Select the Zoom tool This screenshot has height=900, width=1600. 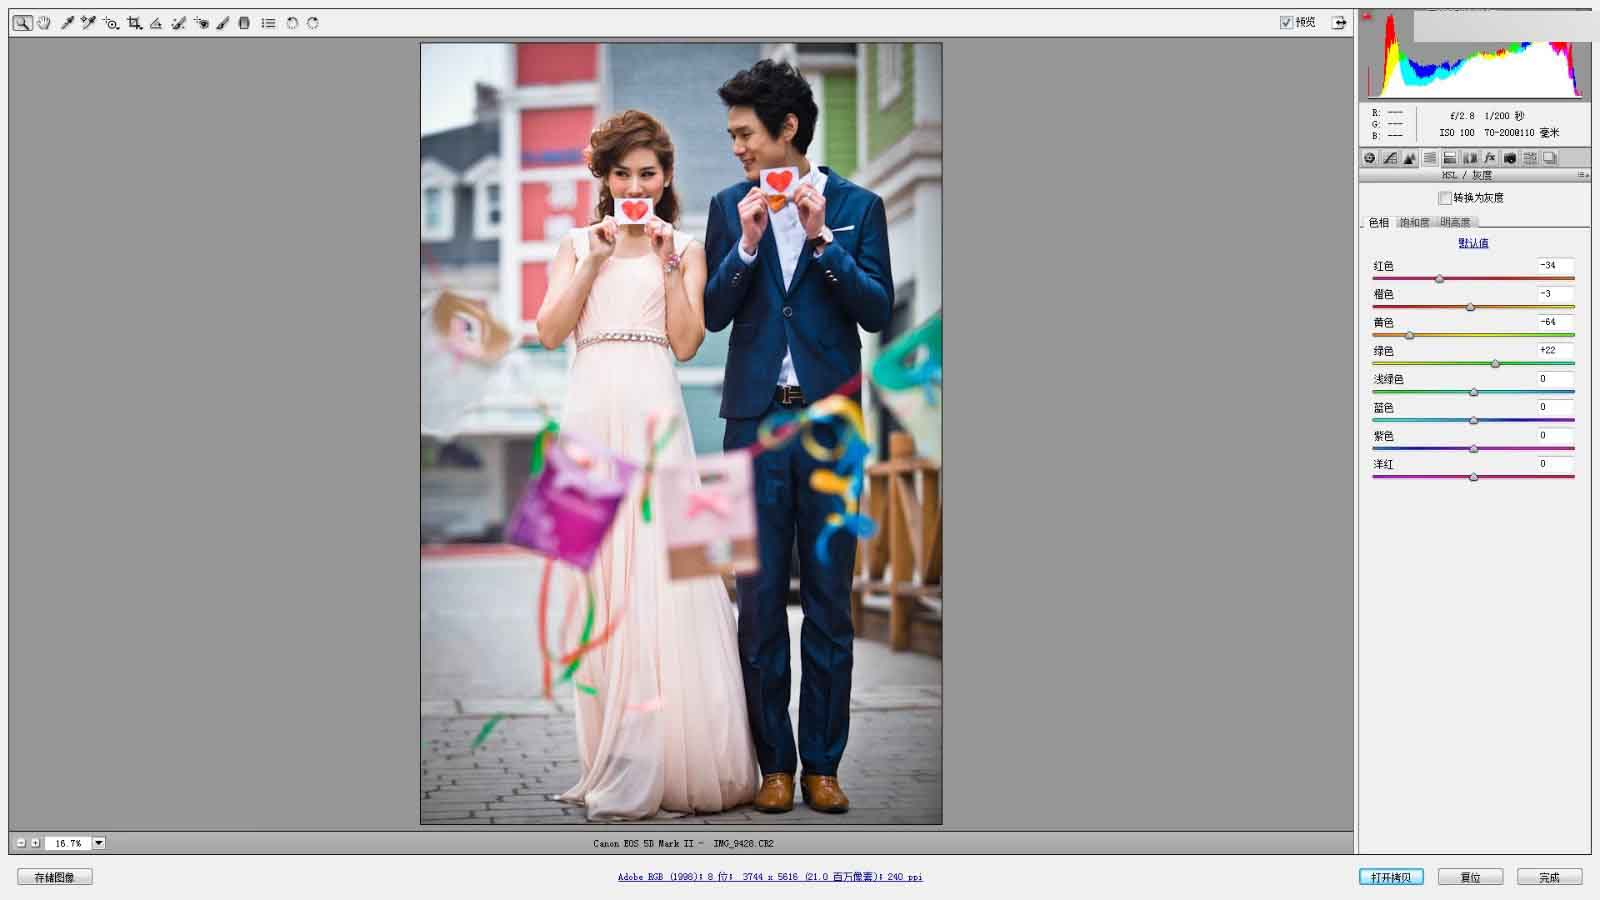click(22, 23)
